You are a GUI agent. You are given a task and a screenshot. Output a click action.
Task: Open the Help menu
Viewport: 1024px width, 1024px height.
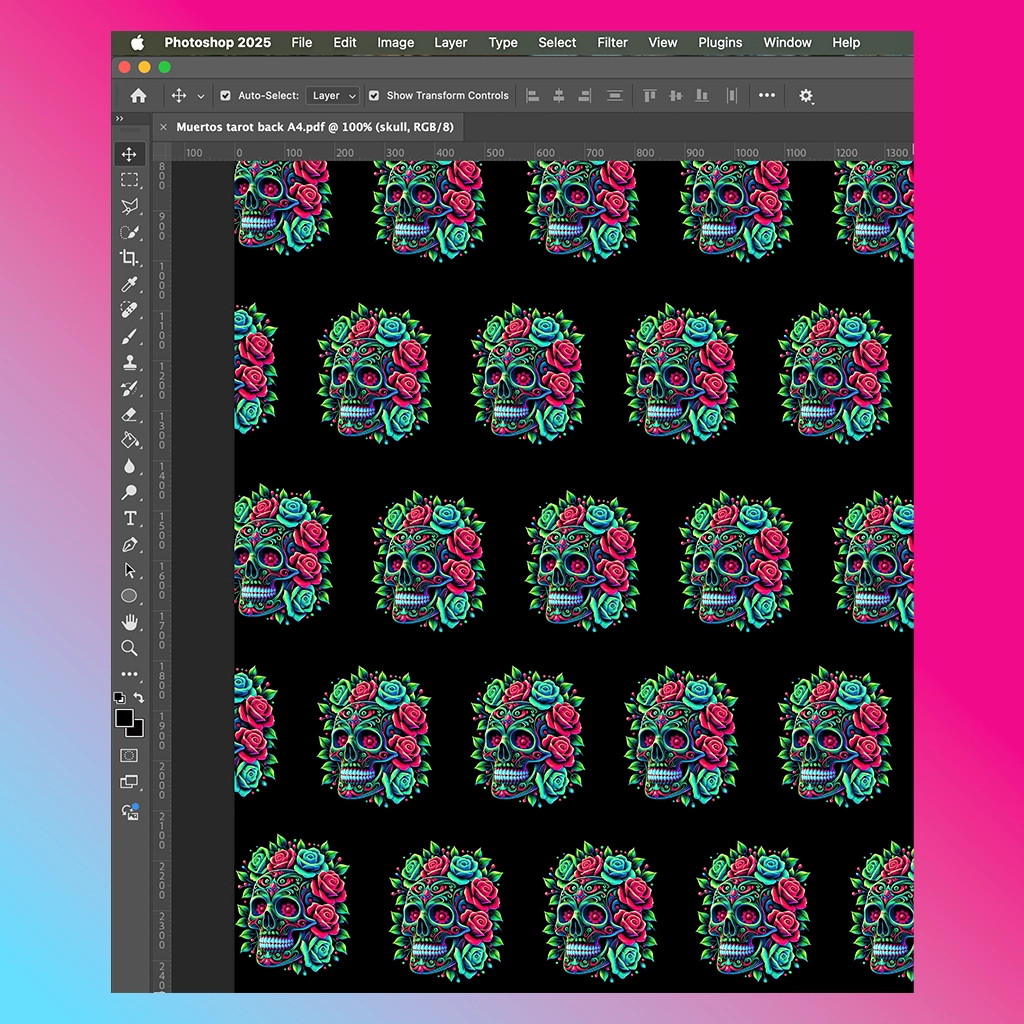click(846, 42)
